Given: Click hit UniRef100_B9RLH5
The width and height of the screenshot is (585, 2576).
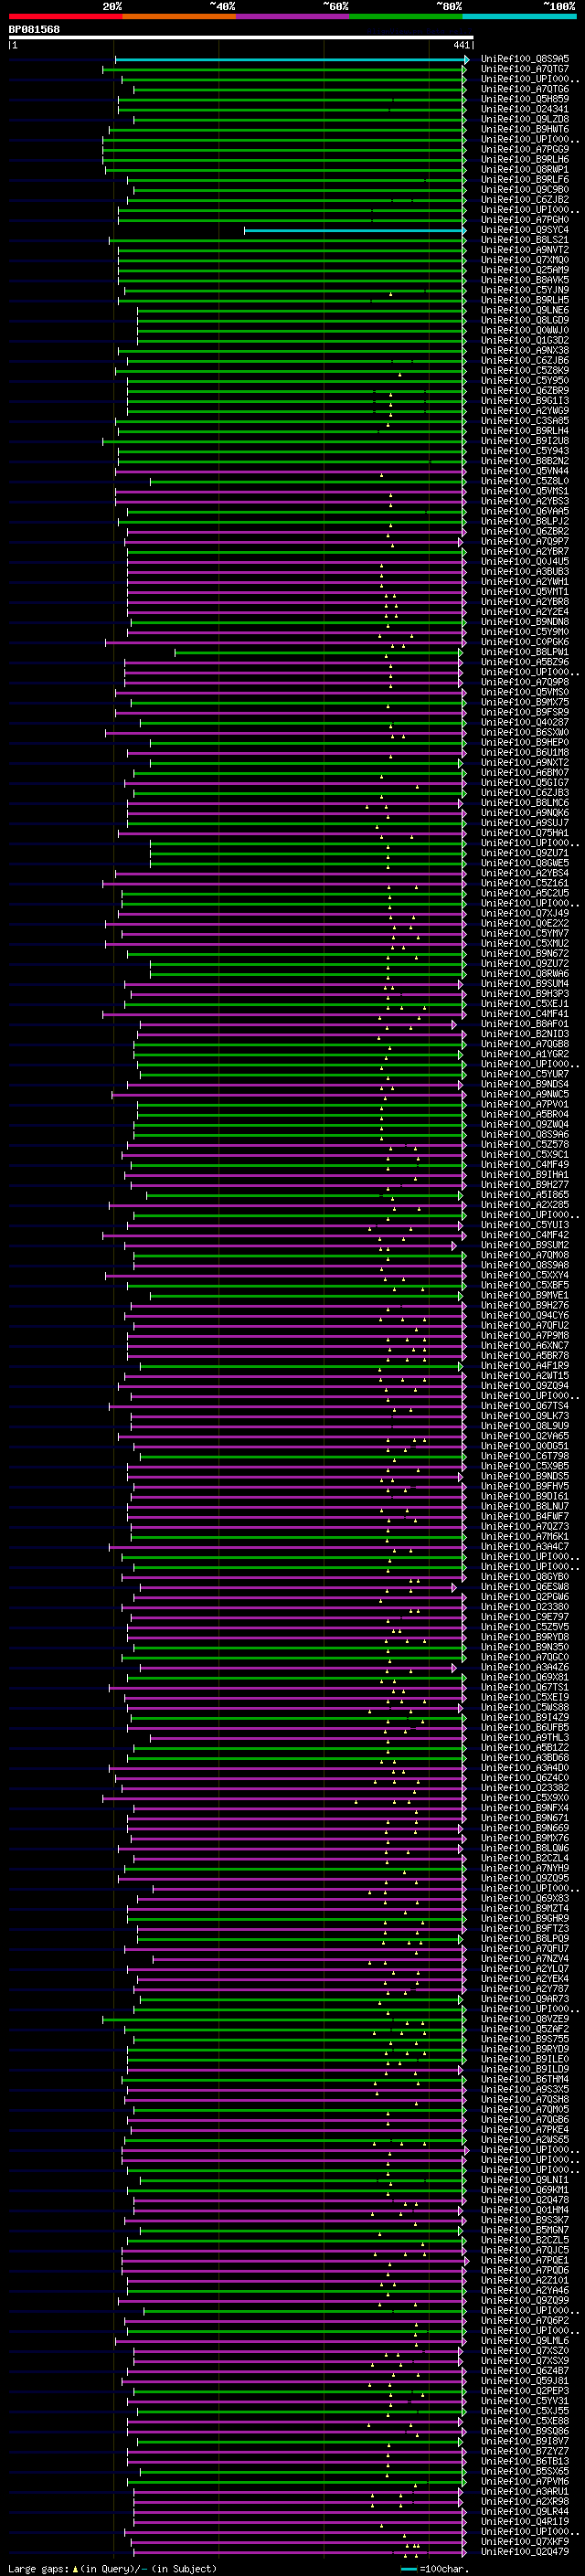Looking at the screenshot, I should tap(525, 300).
